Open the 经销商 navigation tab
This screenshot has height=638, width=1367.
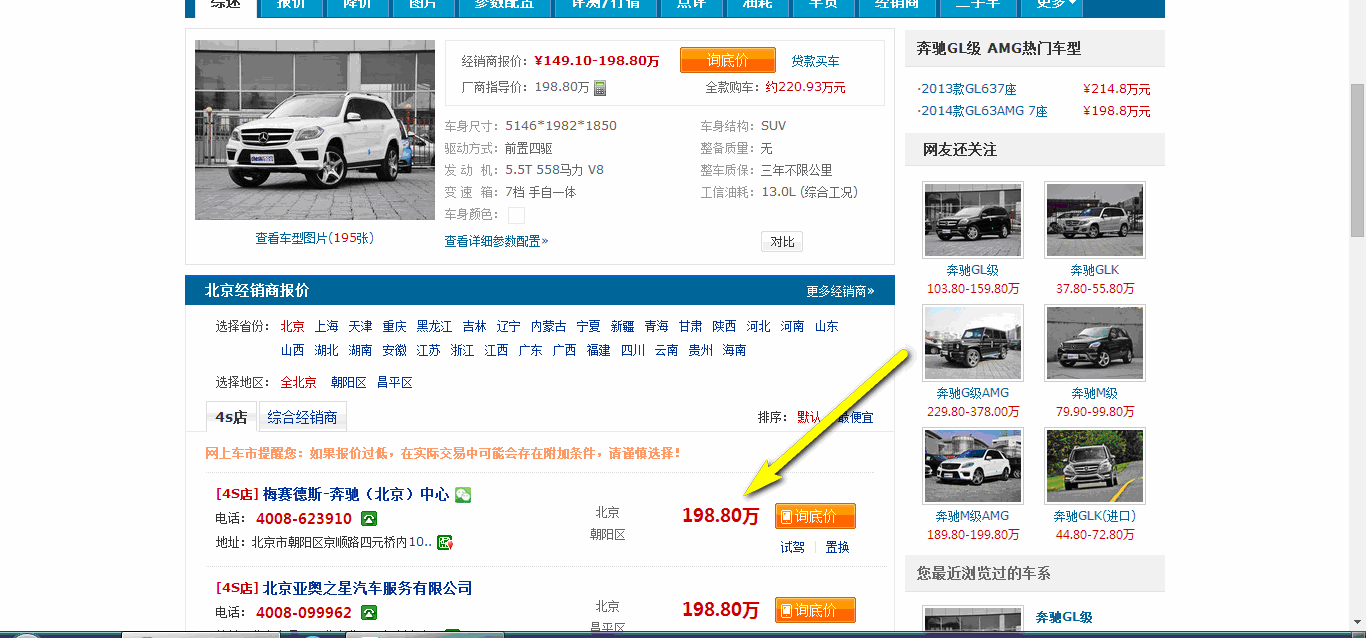click(896, 5)
